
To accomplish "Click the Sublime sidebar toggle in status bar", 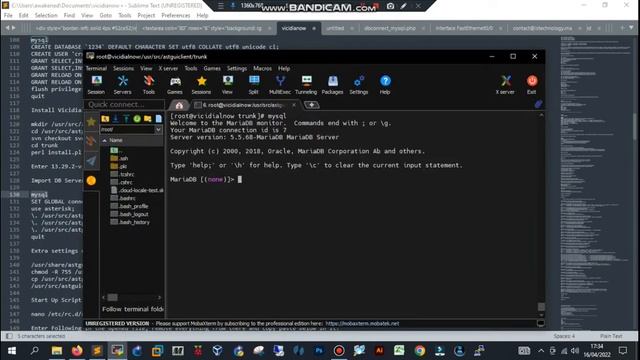I will (9, 336).
